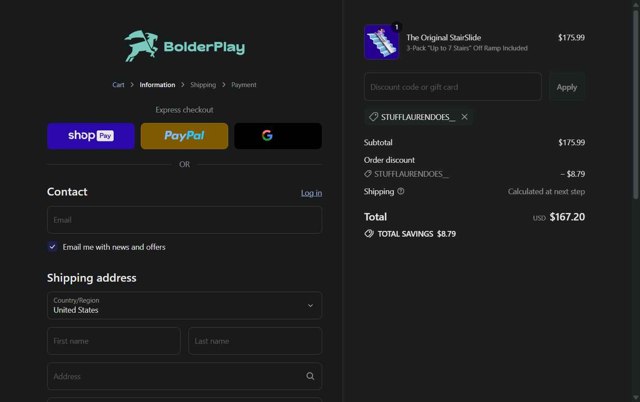Open the StairSlide product thumbnail
This screenshot has height=402, width=640.
[381, 42]
